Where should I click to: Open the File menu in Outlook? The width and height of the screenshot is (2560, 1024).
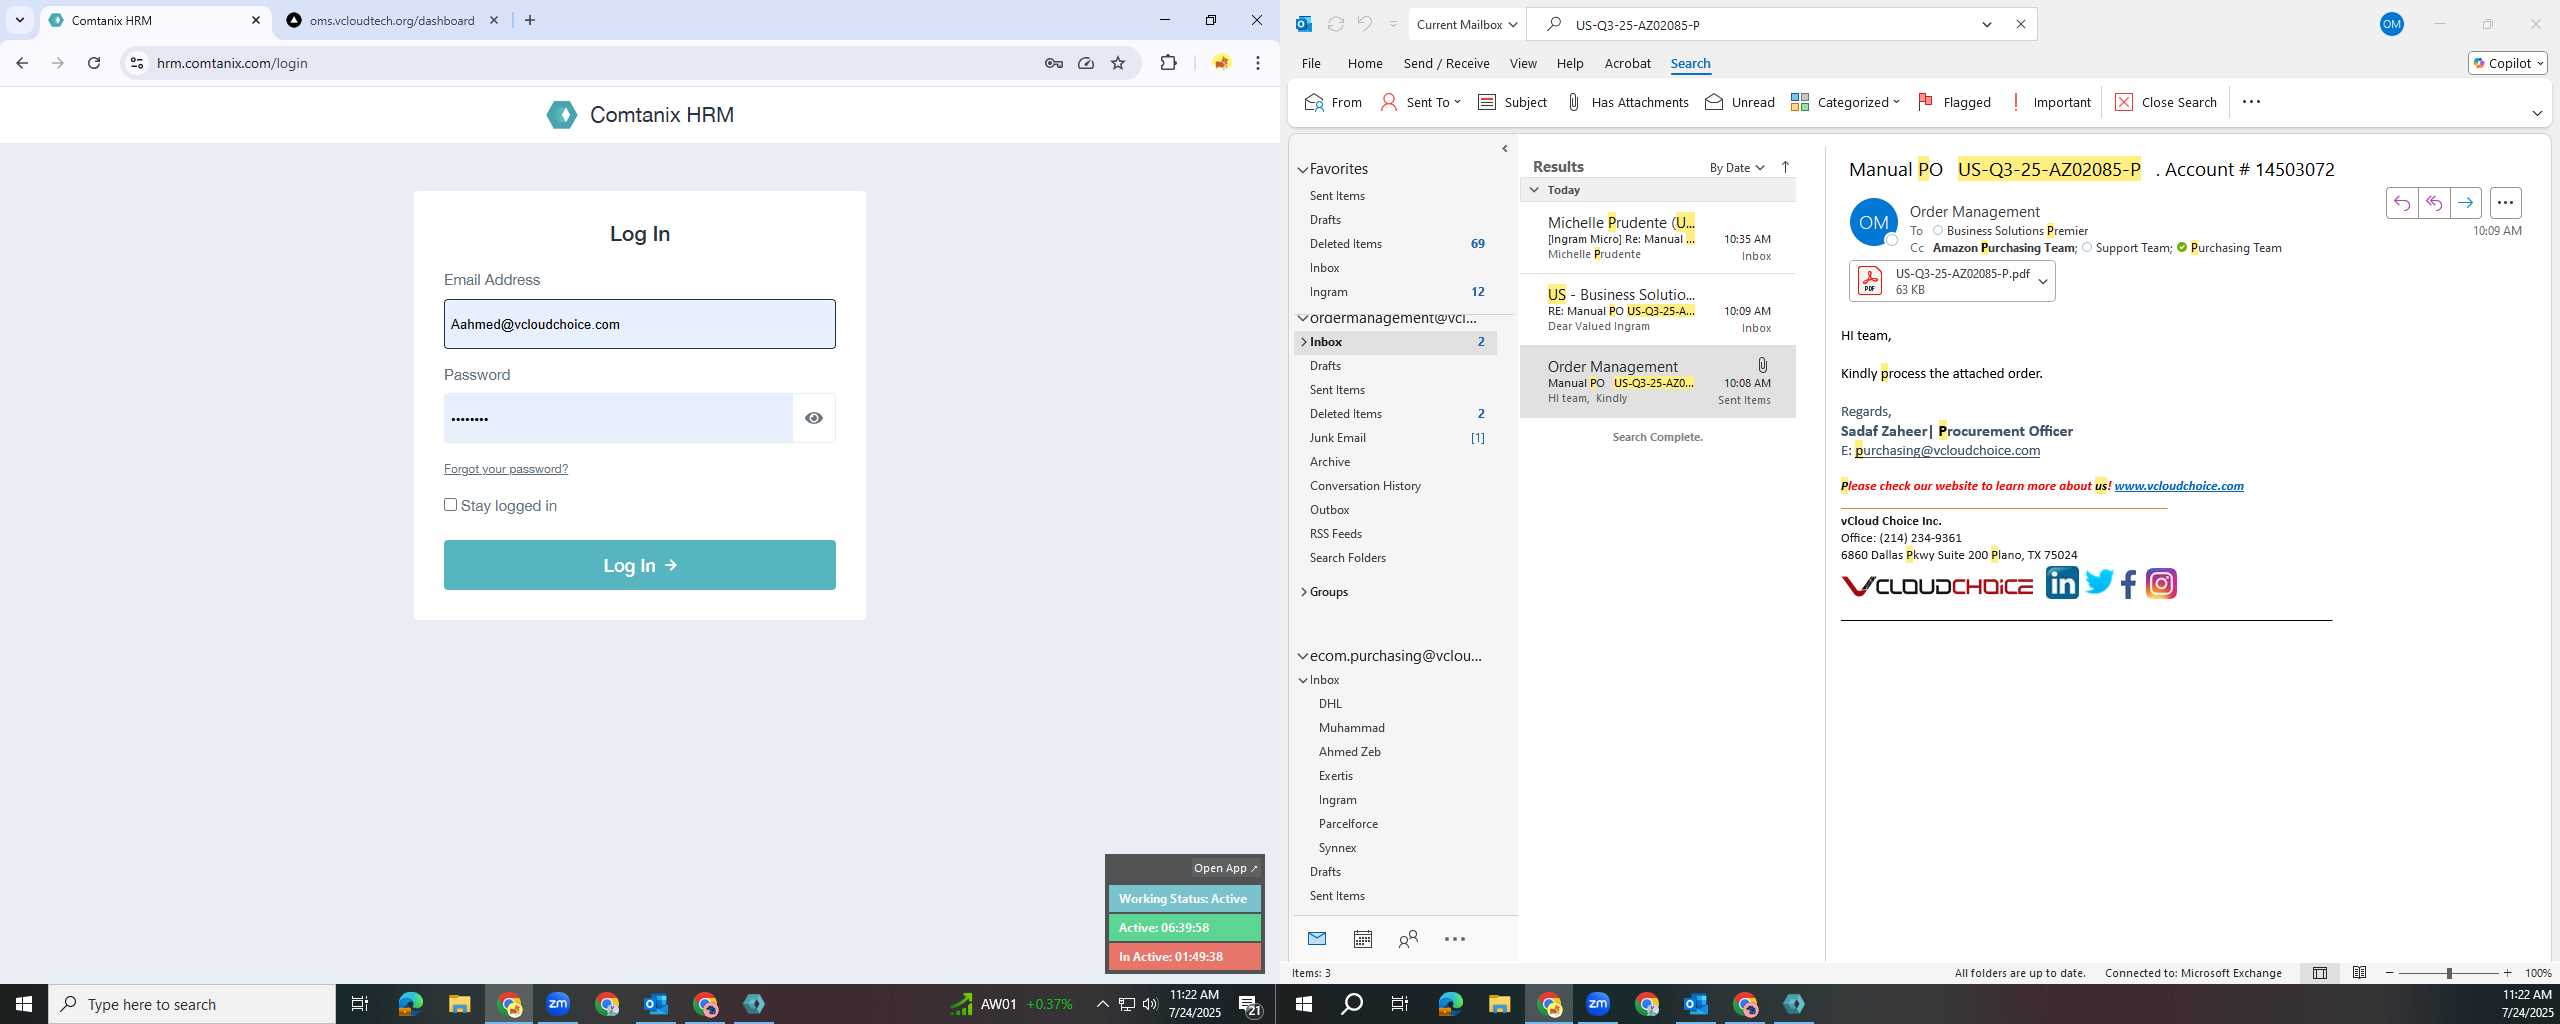pyautogui.click(x=1311, y=63)
